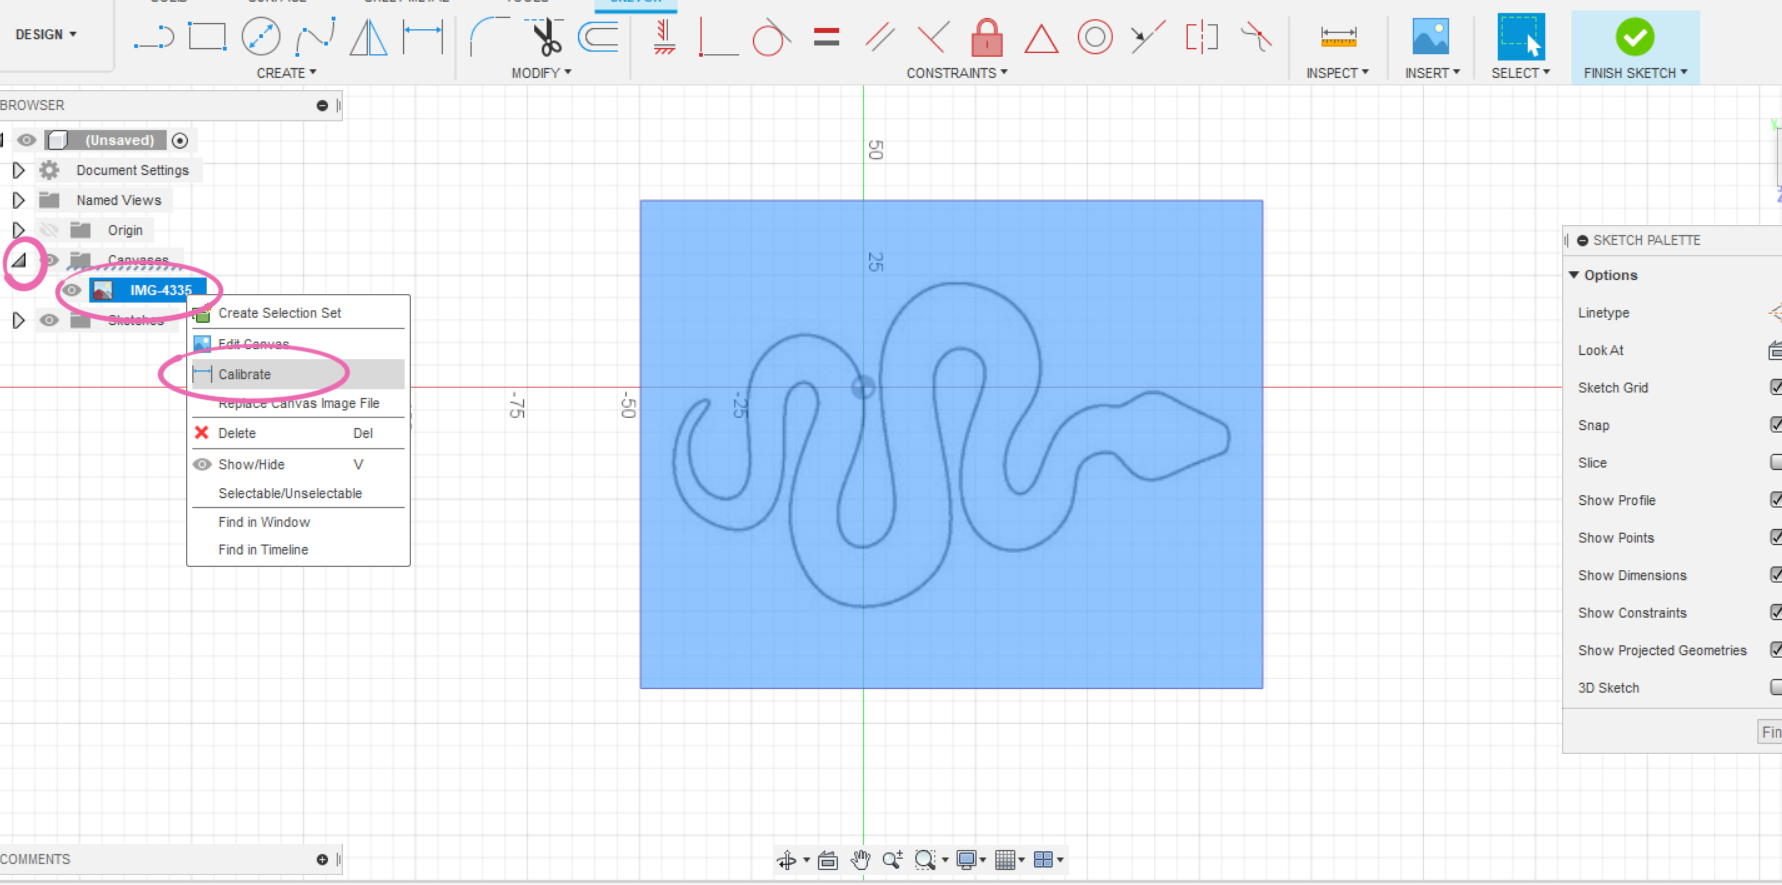Collapse the Canvases folder node
1782x885 pixels.
coord(19,261)
